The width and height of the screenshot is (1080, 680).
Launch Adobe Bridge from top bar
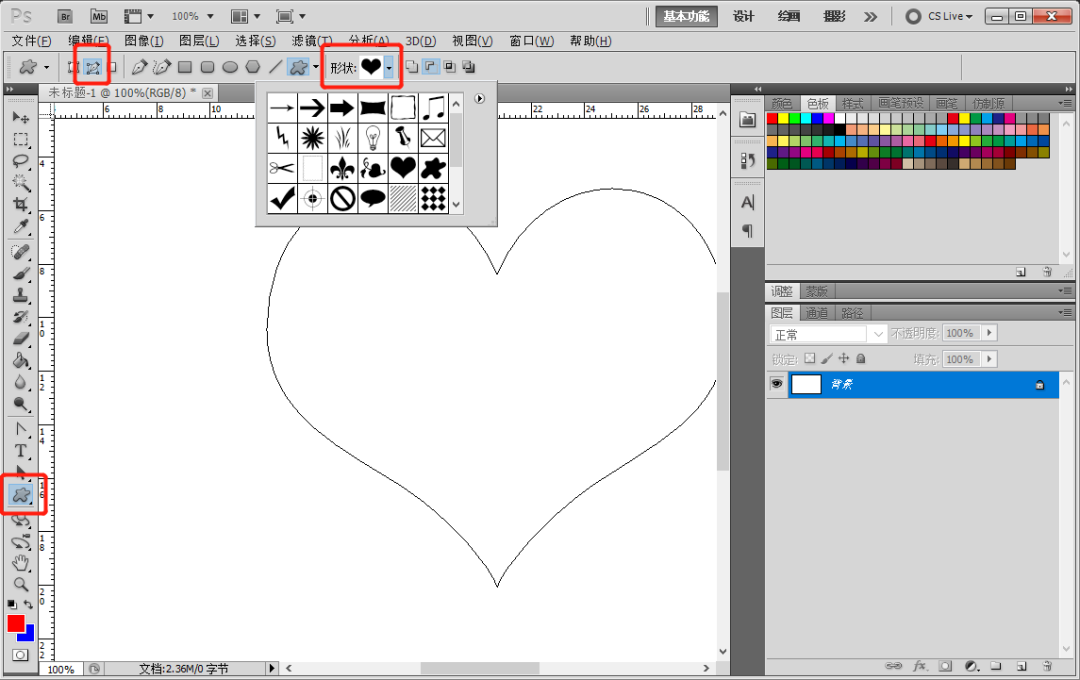[x=65, y=16]
